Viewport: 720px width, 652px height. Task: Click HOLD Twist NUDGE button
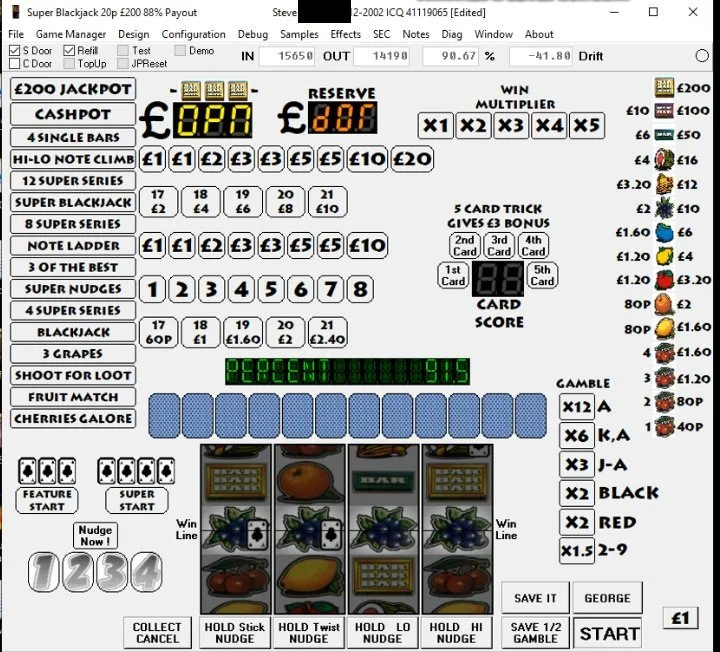309,633
